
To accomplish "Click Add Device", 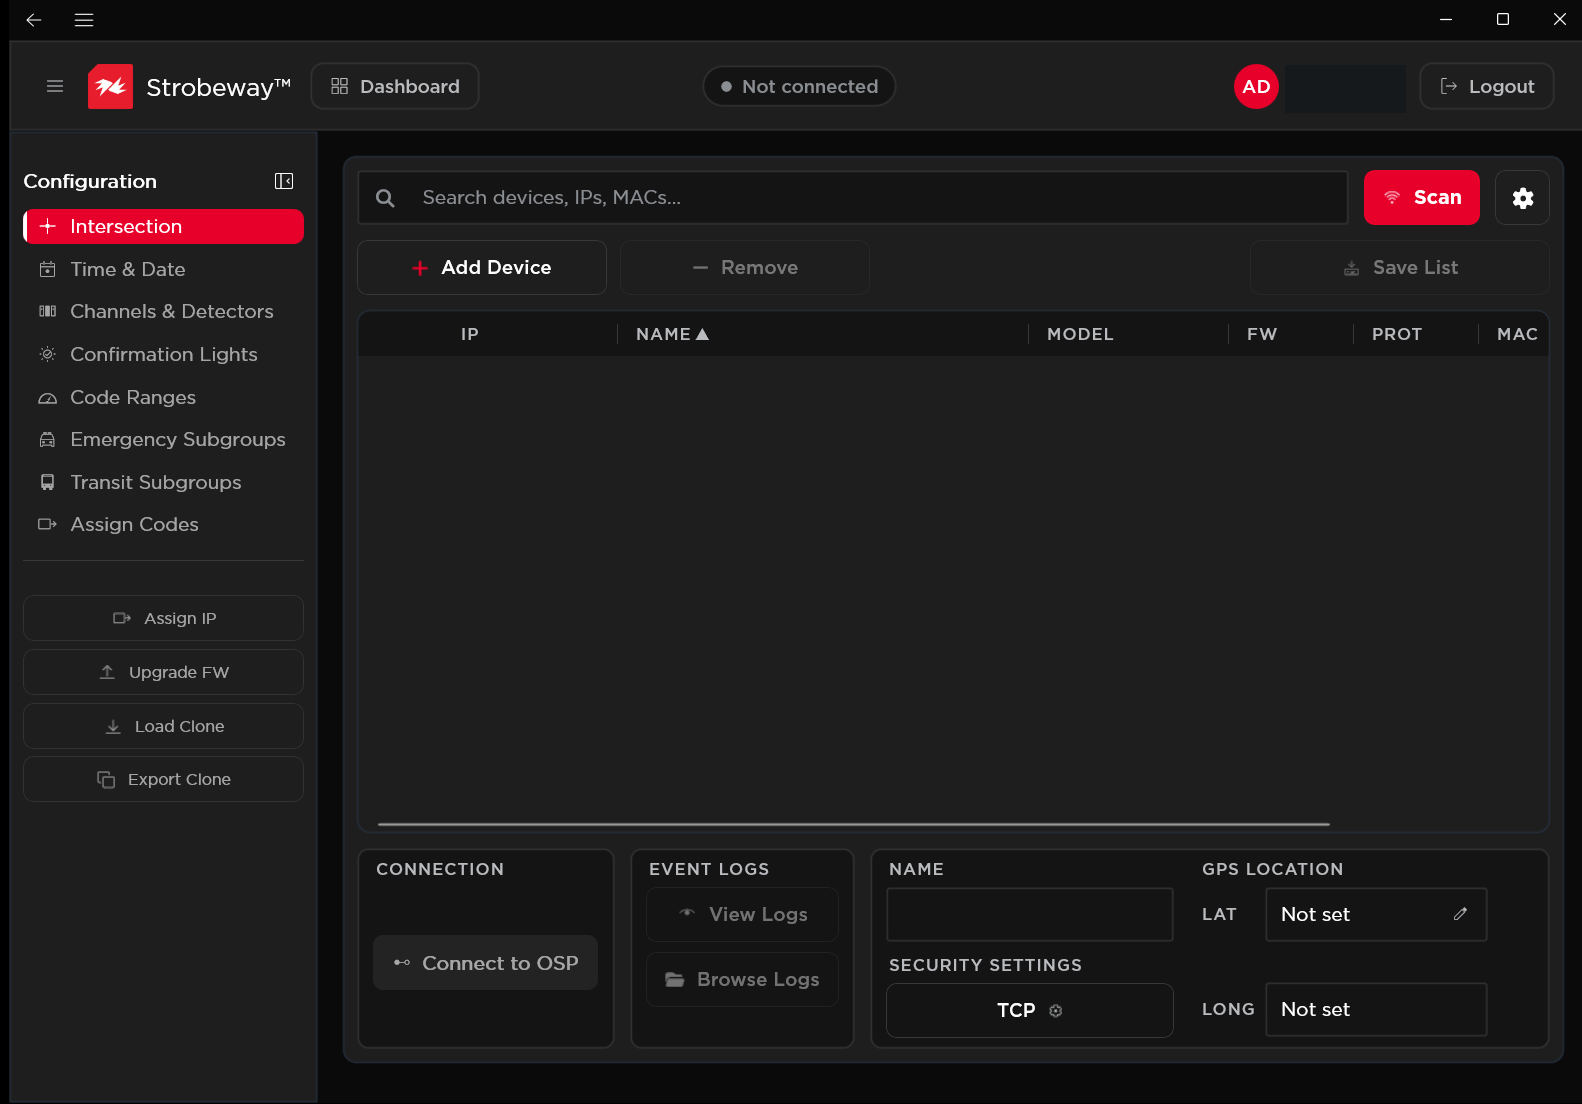I will pos(482,267).
